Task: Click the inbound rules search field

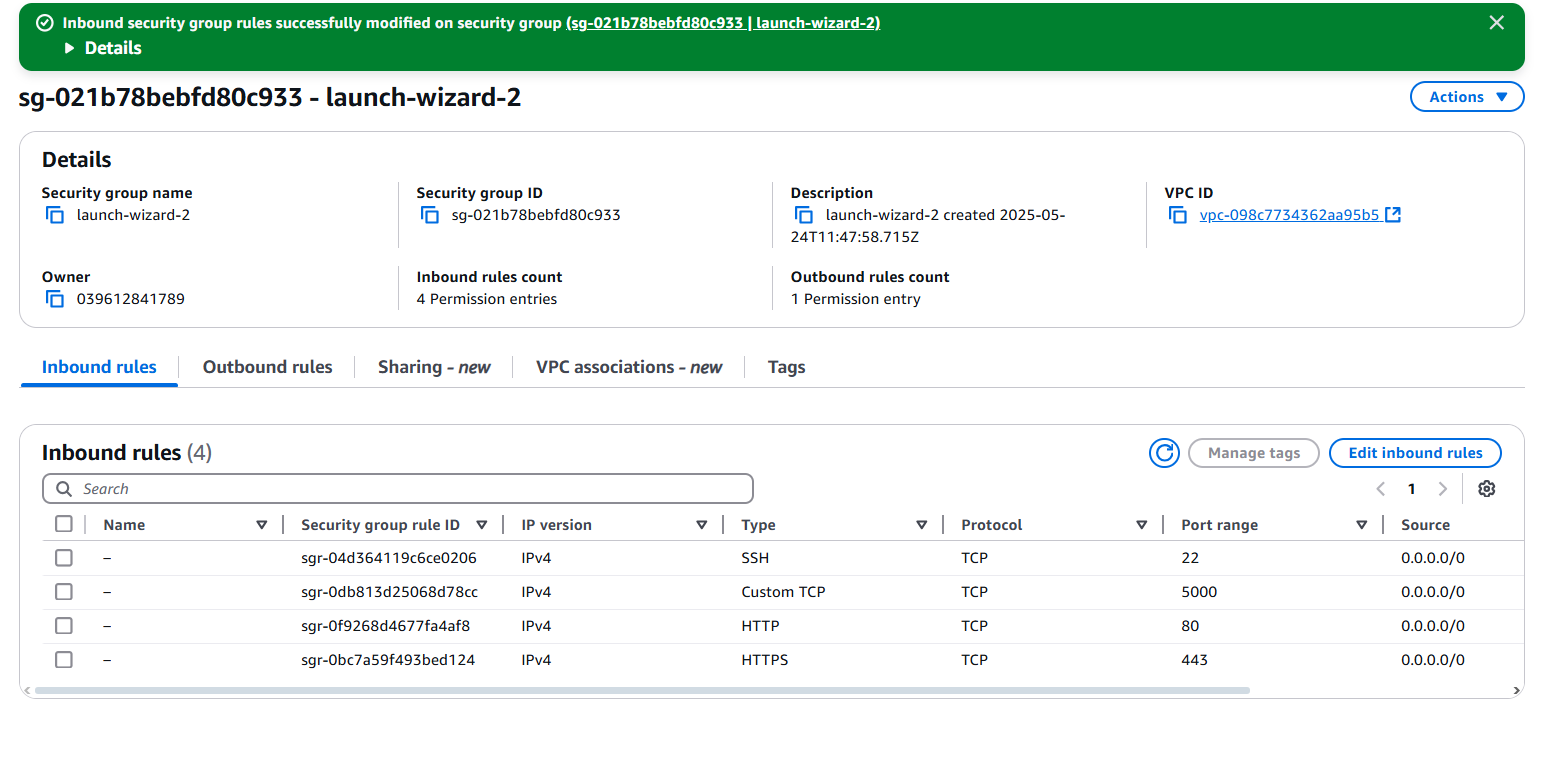Action: (397, 489)
